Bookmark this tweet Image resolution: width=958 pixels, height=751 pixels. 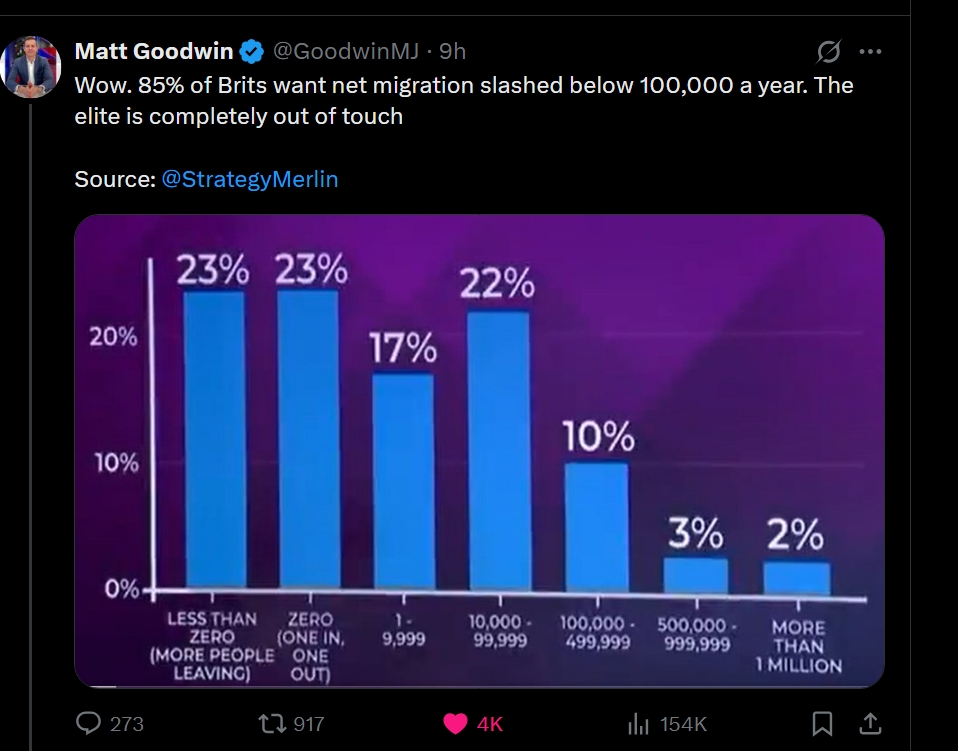(822, 723)
